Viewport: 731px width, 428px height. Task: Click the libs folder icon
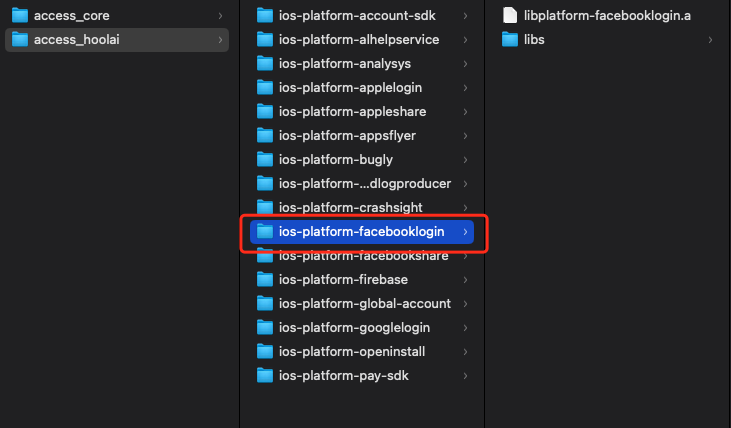(510, 40)
